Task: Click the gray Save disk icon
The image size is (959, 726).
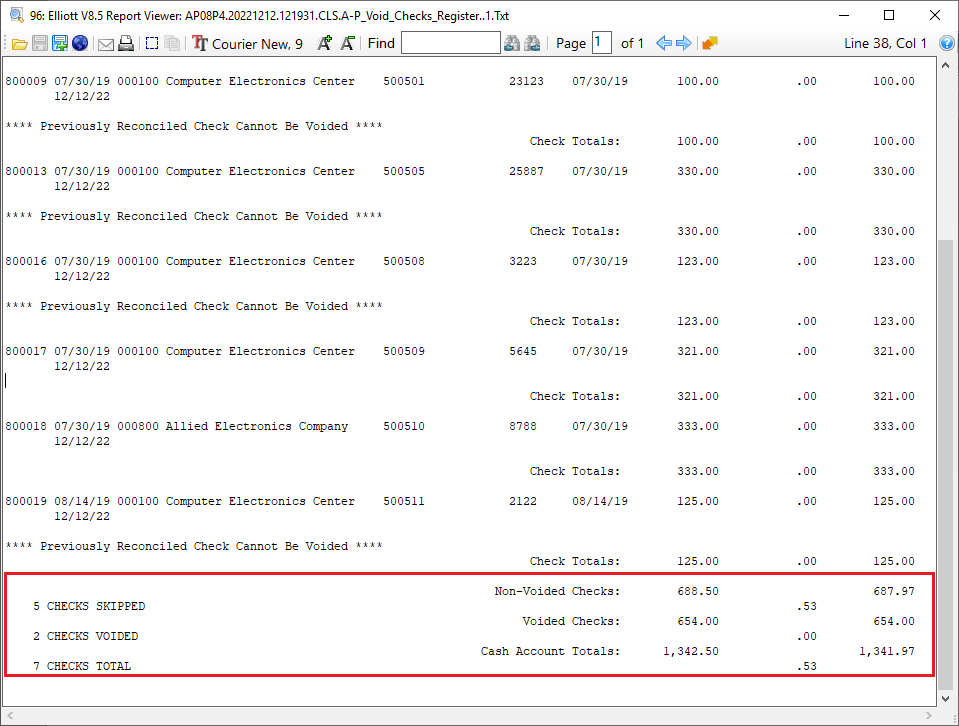Action: point(40,43)
